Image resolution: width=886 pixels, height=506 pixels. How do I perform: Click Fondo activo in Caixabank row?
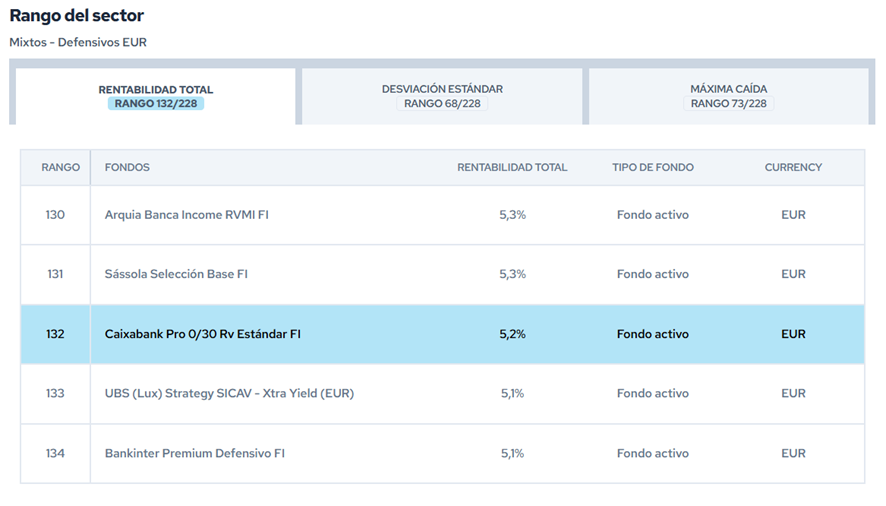coord(653,334)
